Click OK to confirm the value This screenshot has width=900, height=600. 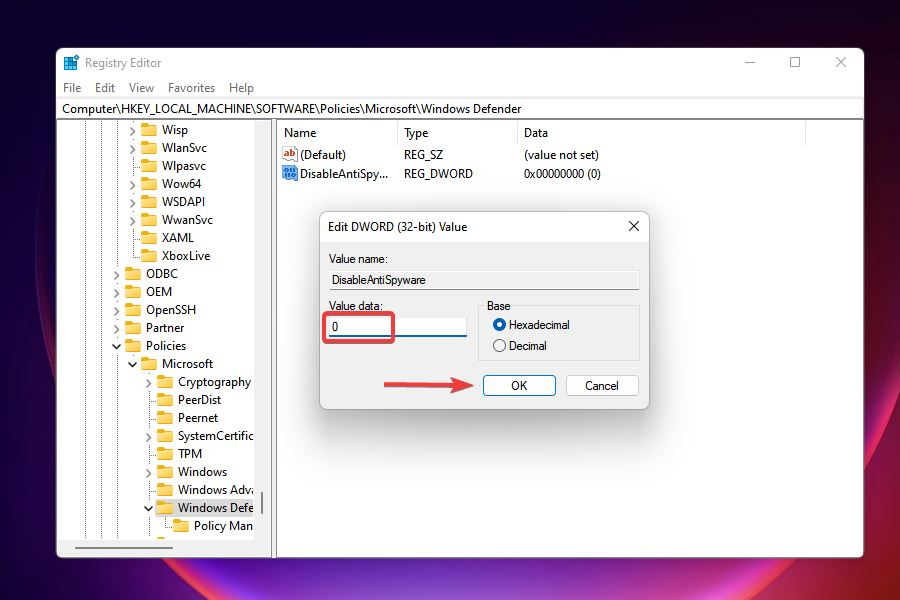(x=519, y=385)
